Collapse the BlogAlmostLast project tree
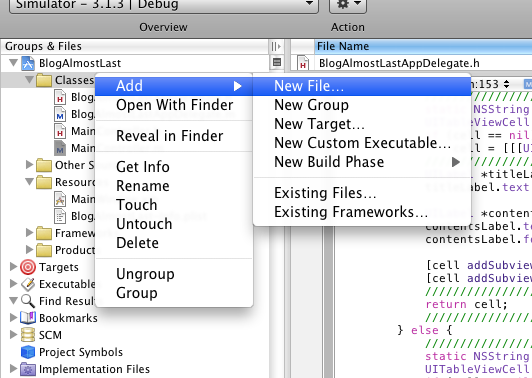Image resolution: width=532 pixels, height=378 pixels. (x=14, y=63)
